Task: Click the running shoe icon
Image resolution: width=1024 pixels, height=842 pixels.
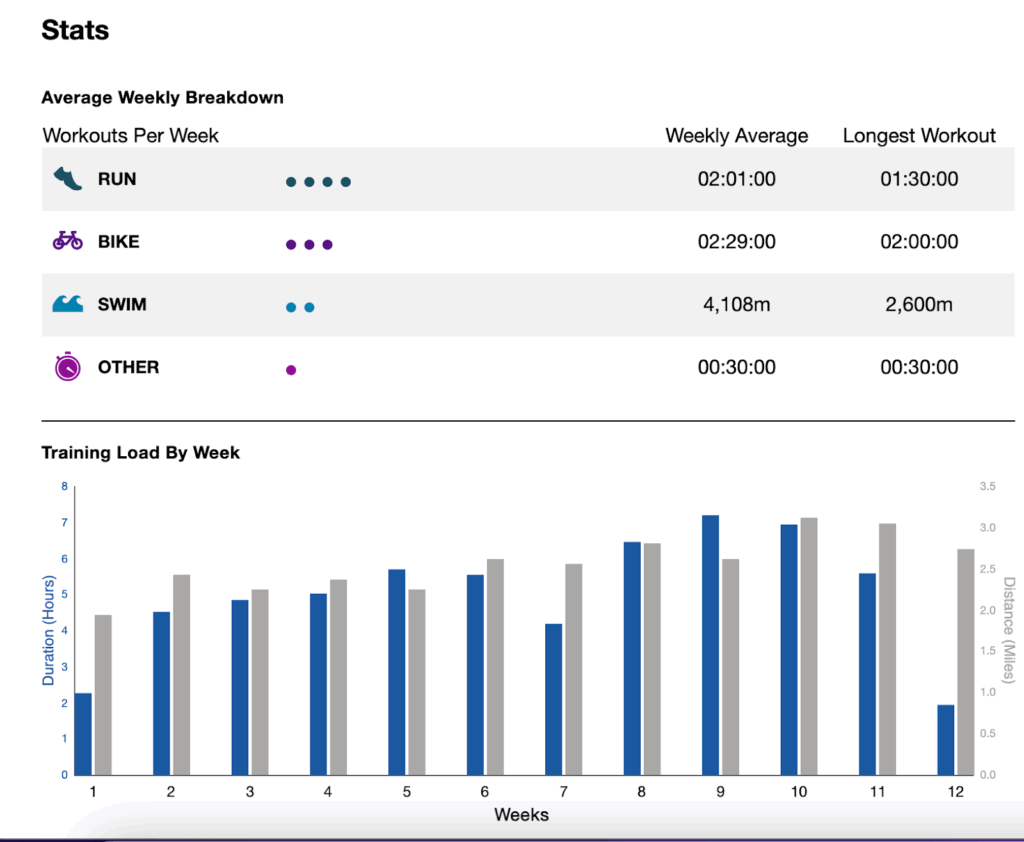Action: 67,180
